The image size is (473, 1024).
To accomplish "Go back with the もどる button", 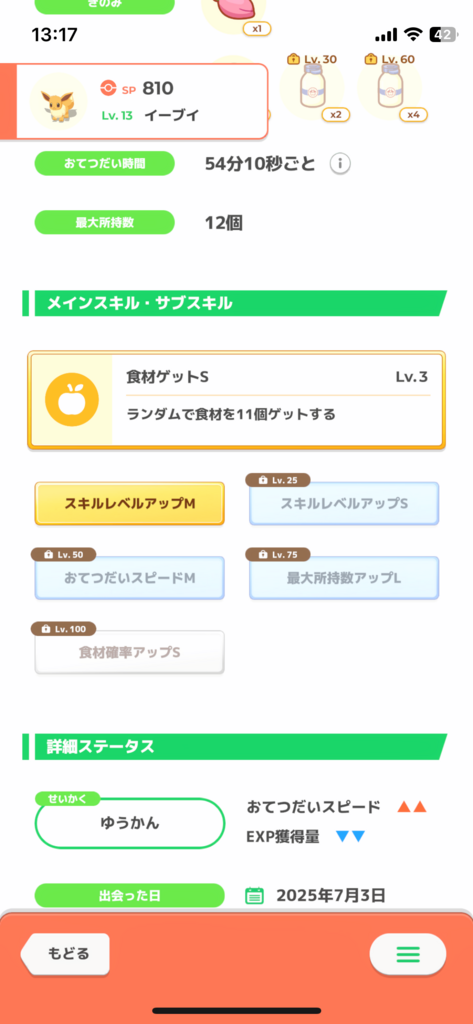I will point(65,954).
